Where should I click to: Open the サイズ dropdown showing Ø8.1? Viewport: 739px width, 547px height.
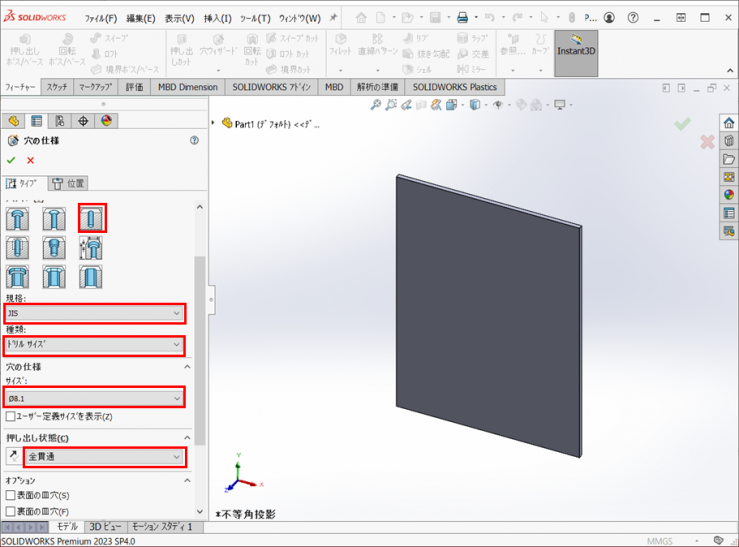click(x=94, y=398)
